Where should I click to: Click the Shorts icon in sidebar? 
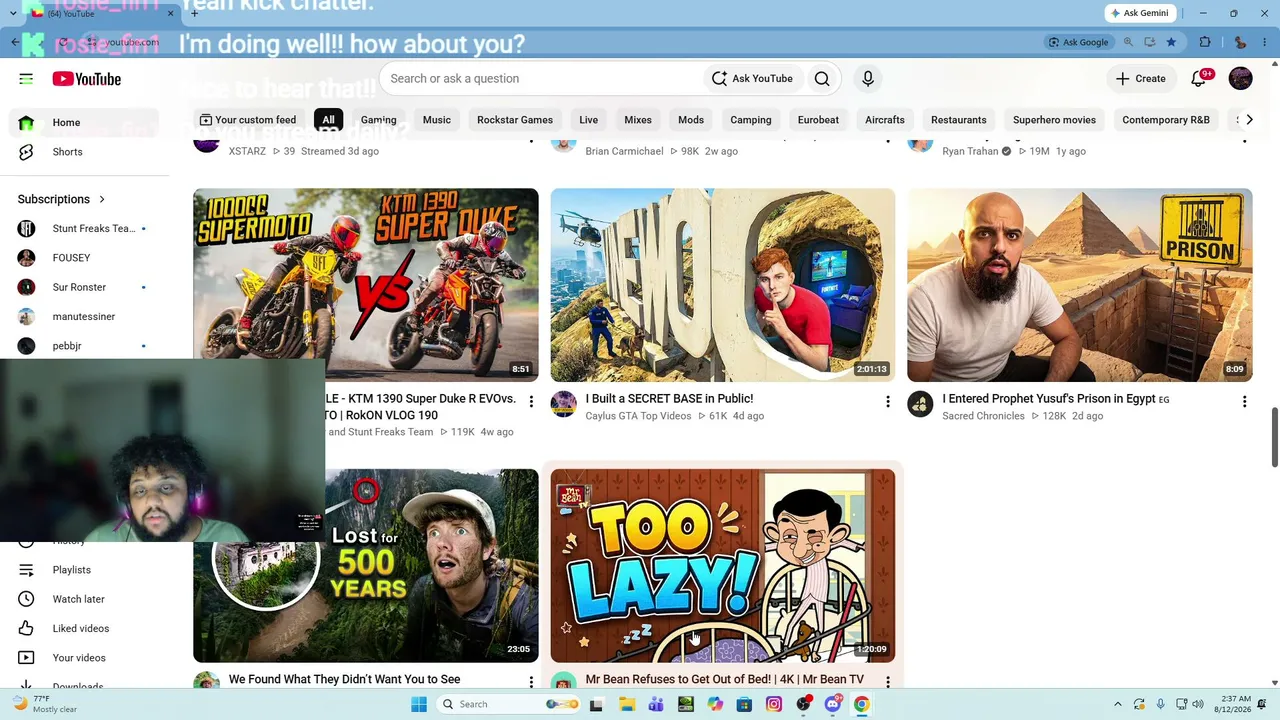click(x=27, y=152)
